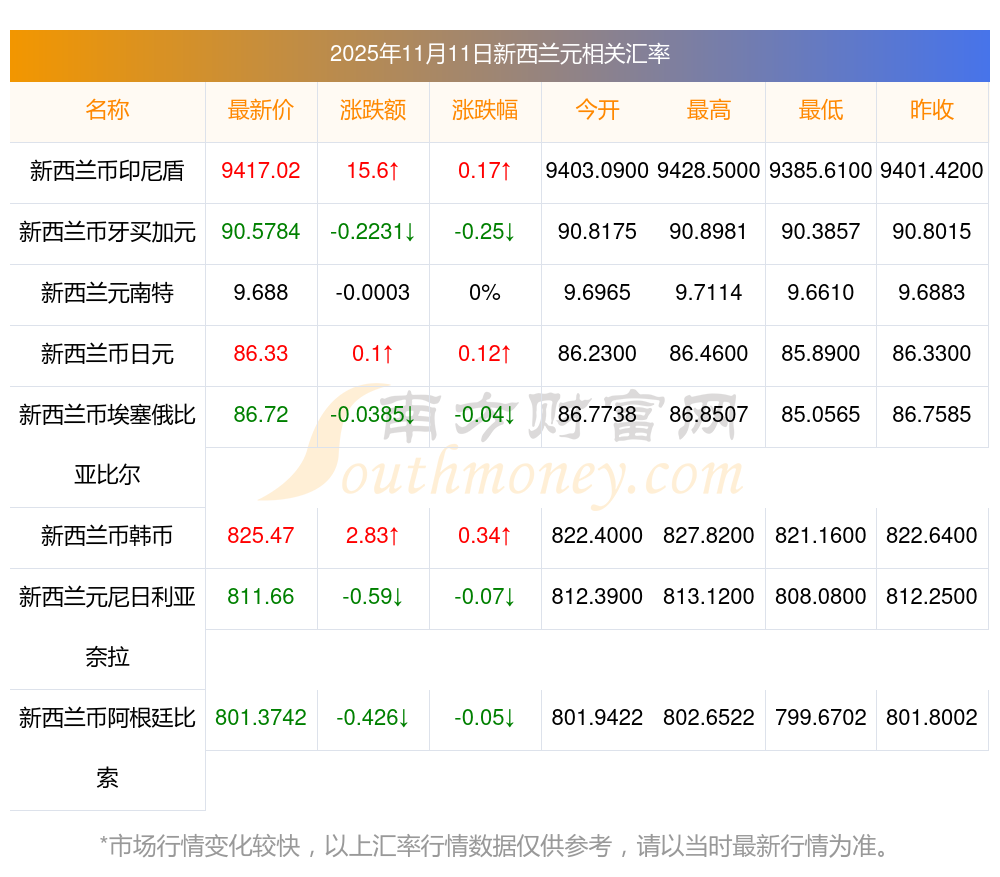This screenshot has width=1000, height=877.
Task: Click the 15.6↑ change amount cell
Action: [x=373, y=171]
